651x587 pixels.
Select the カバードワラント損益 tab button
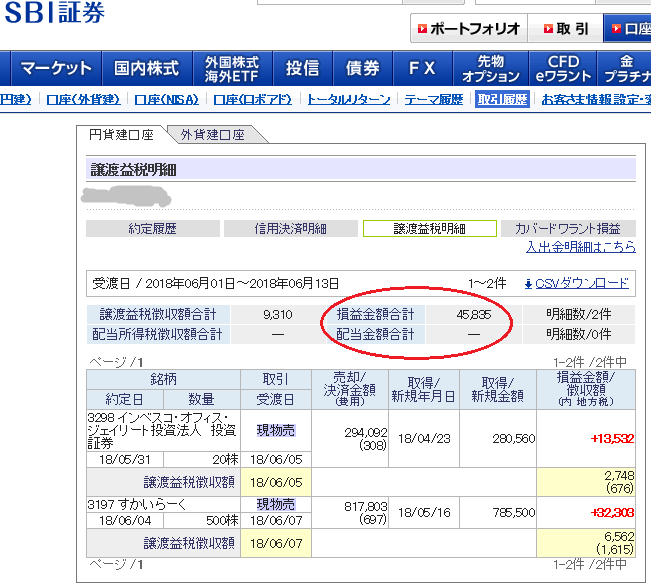tap(568, 229)
